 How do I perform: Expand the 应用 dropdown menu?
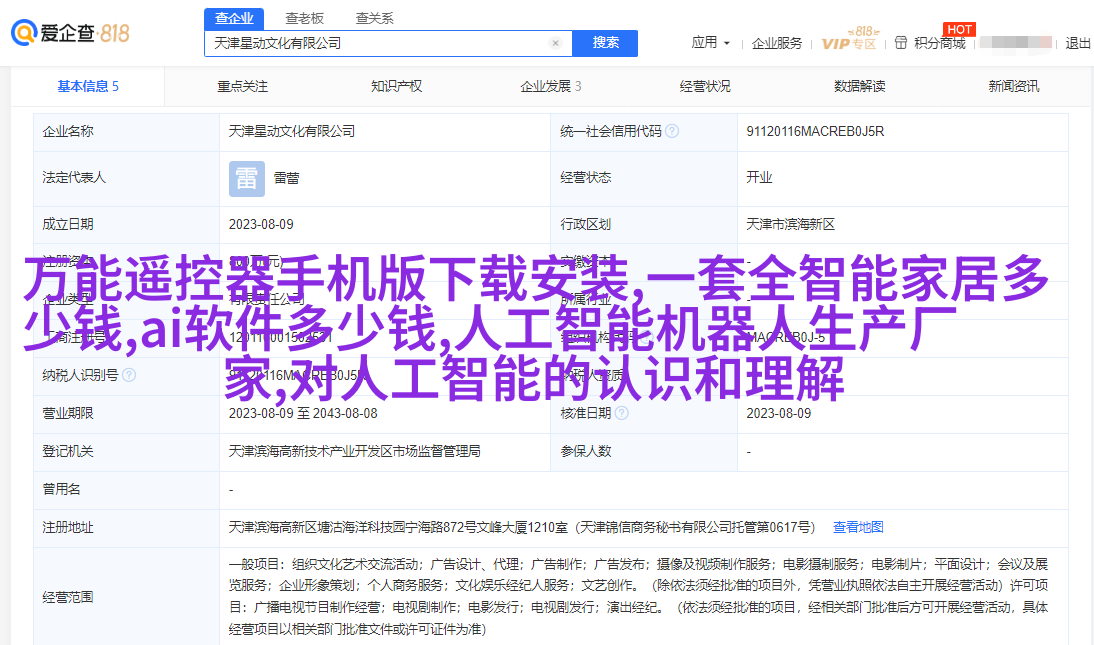pos(711,43)
